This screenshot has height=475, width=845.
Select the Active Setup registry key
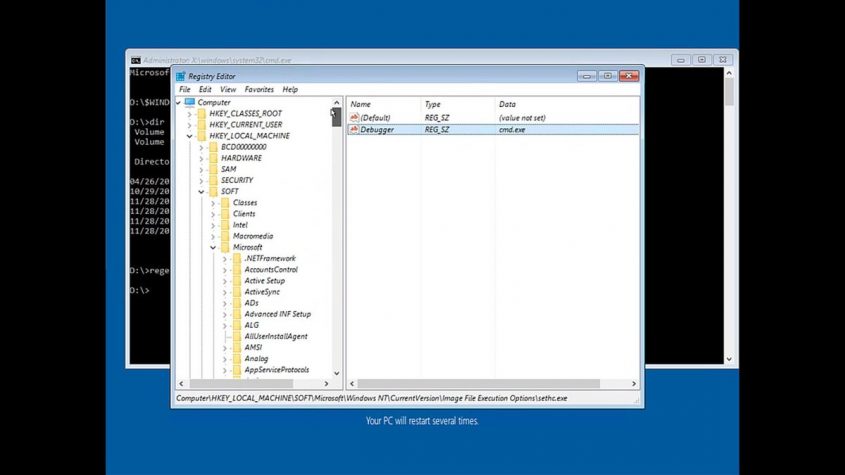264,281
